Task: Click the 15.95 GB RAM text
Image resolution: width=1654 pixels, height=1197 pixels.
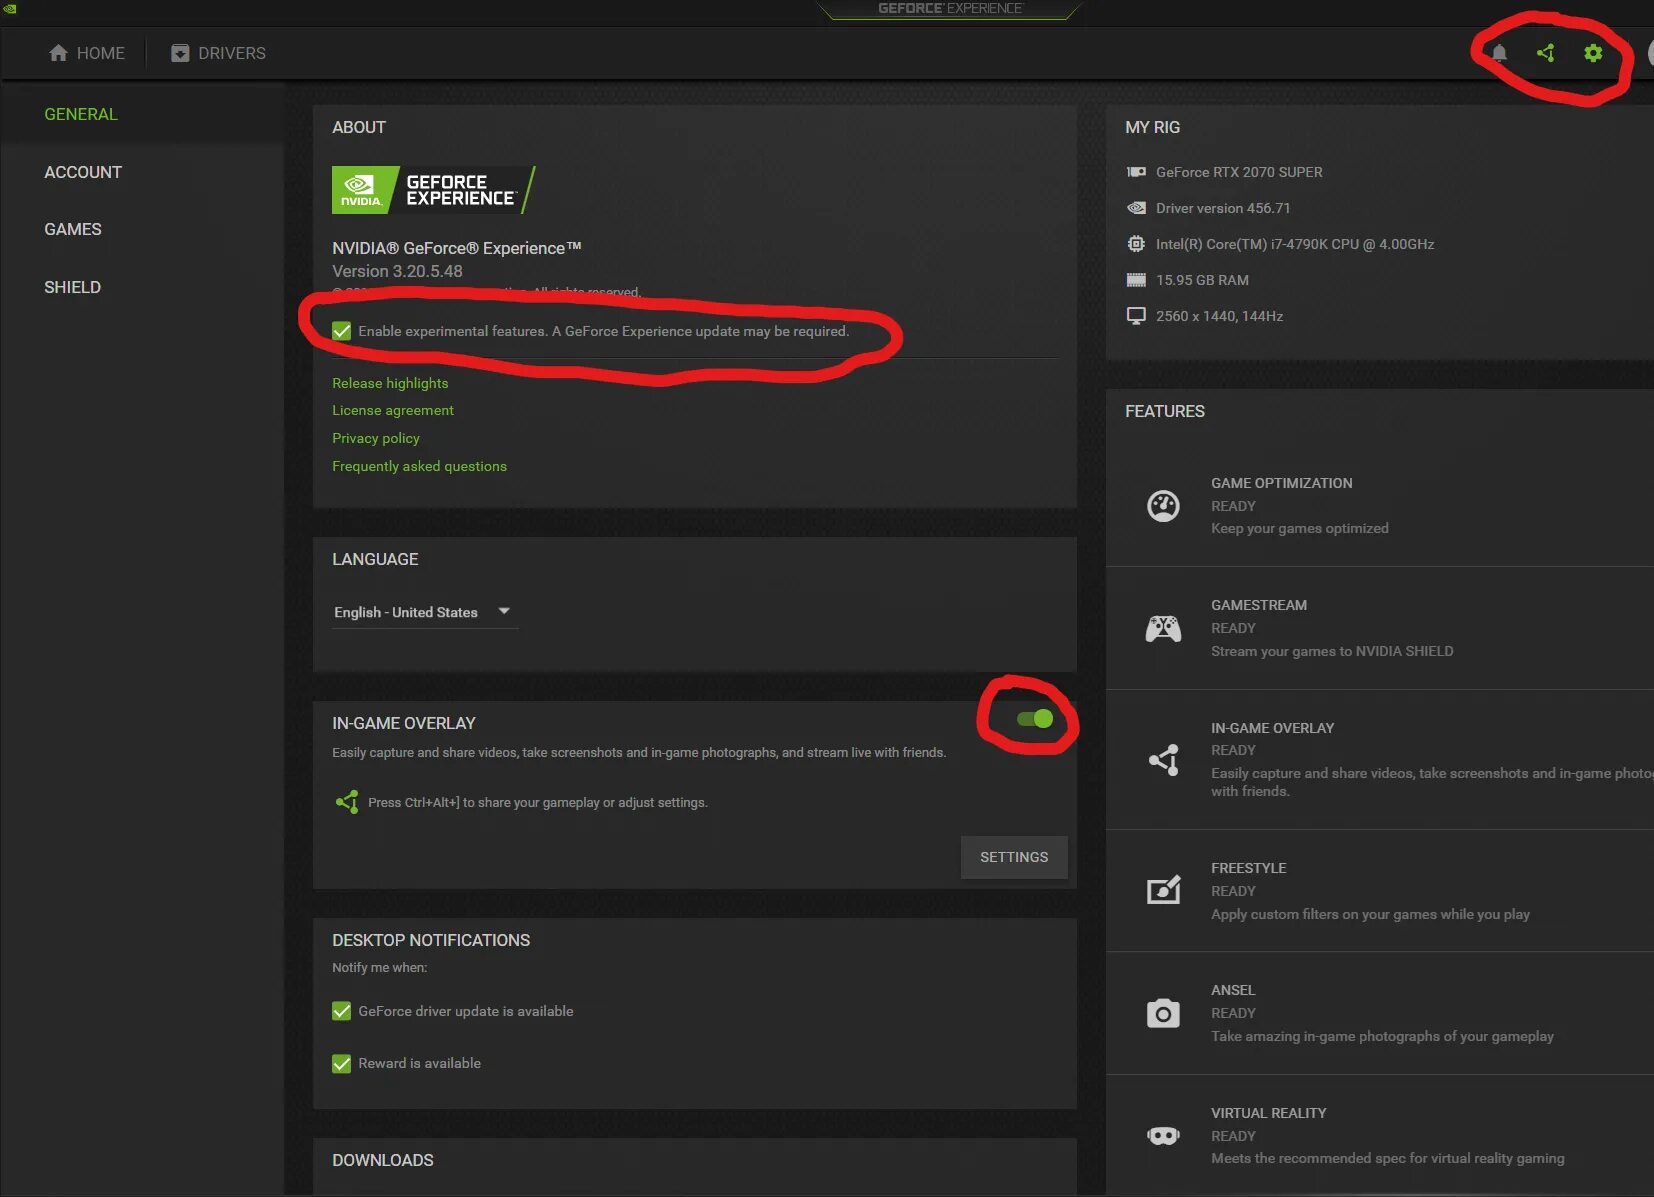Action: pyautogui.click(x=1202, y=280)
